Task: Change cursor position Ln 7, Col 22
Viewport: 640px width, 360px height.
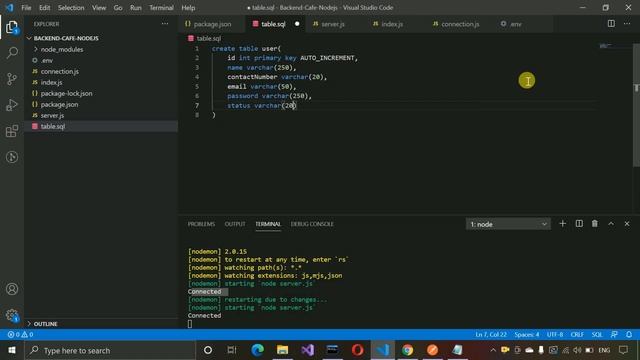Action: (491, 335)
